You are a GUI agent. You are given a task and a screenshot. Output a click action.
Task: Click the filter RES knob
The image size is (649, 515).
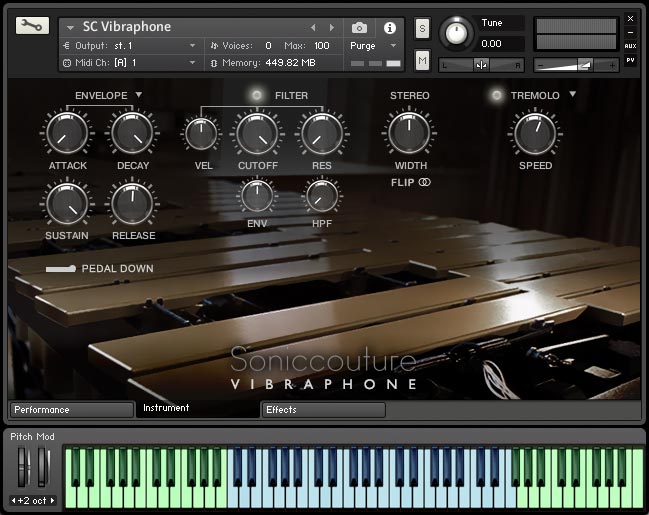[322, 134]
